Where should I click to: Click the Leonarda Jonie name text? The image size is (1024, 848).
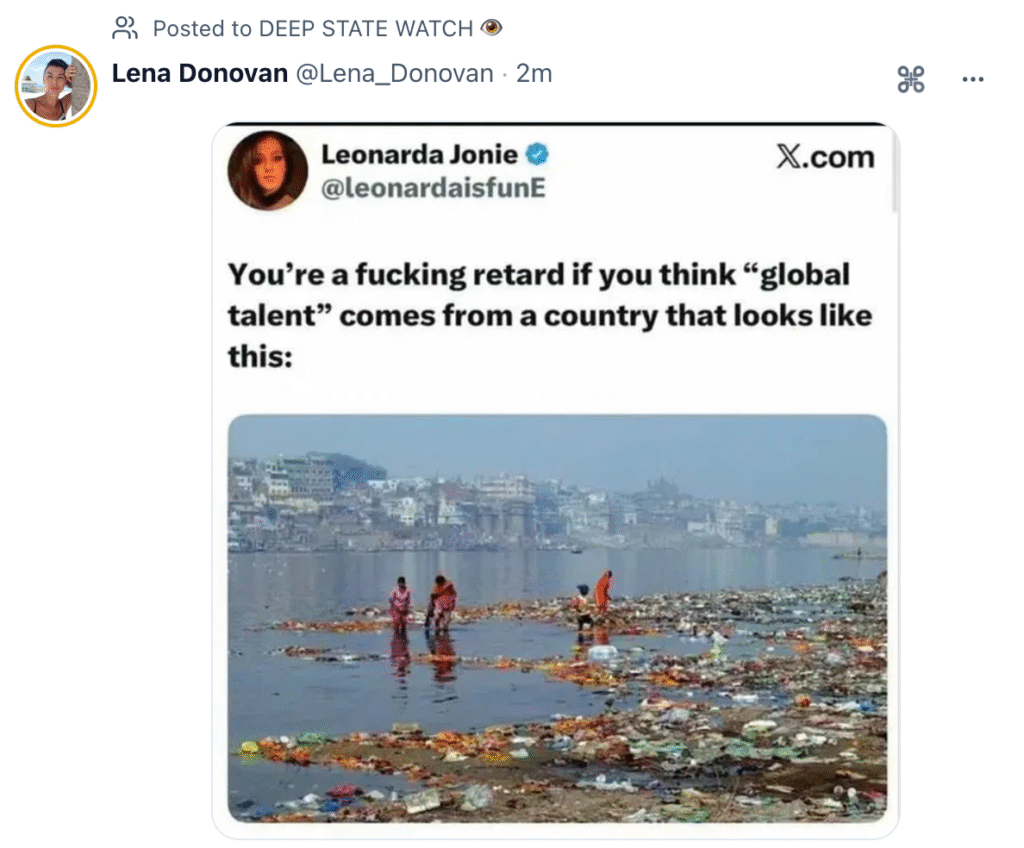point(419,154)
